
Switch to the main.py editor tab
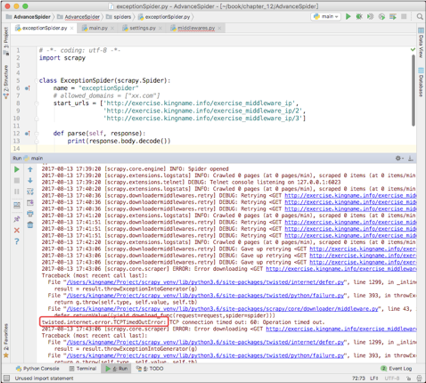[98, 28]
